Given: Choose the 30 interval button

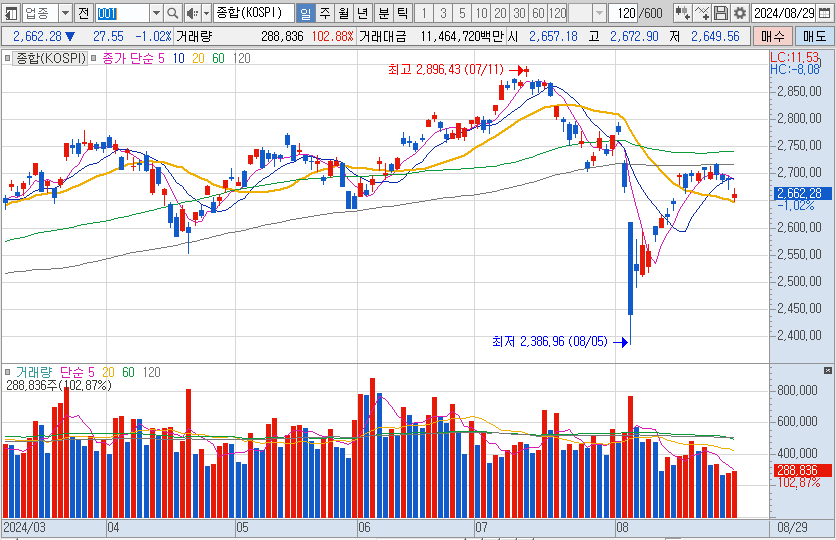Looking at the screenshot, I should coord(519,13).
